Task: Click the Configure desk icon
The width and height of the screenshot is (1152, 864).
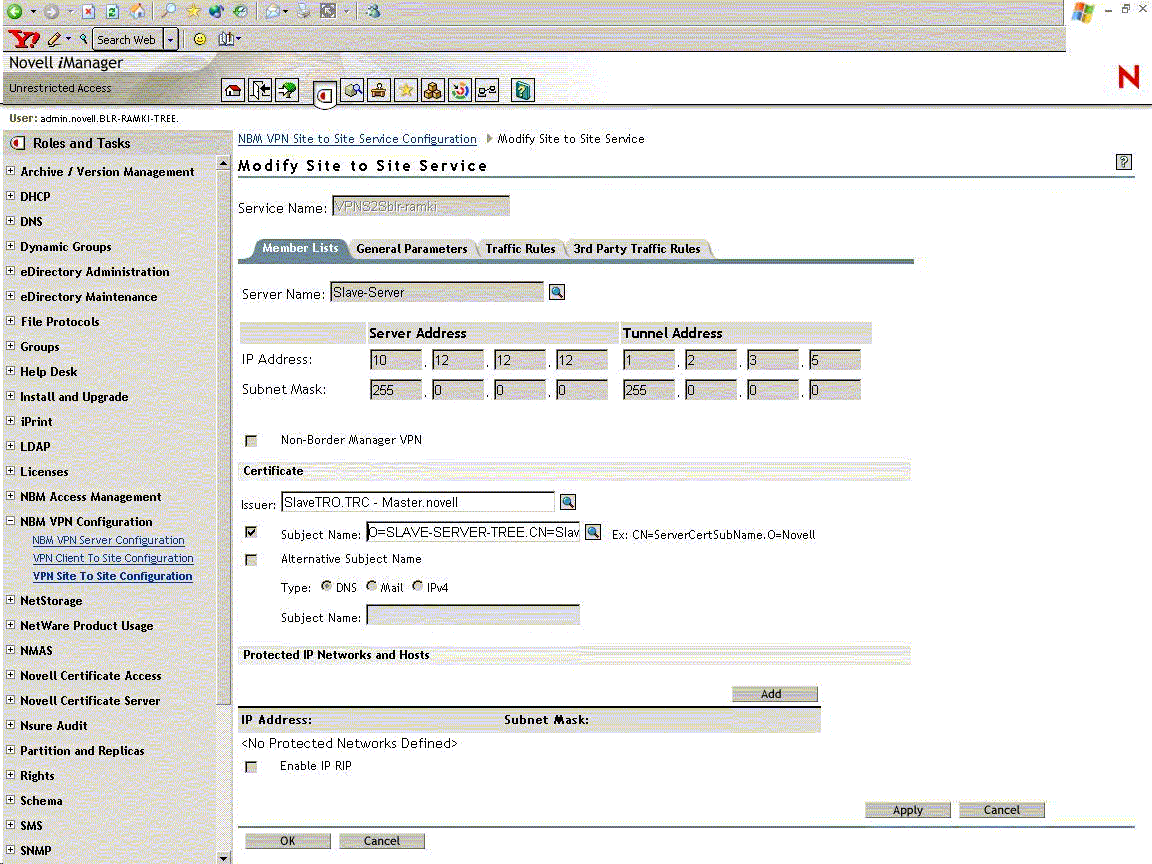Action: (379, 90)
